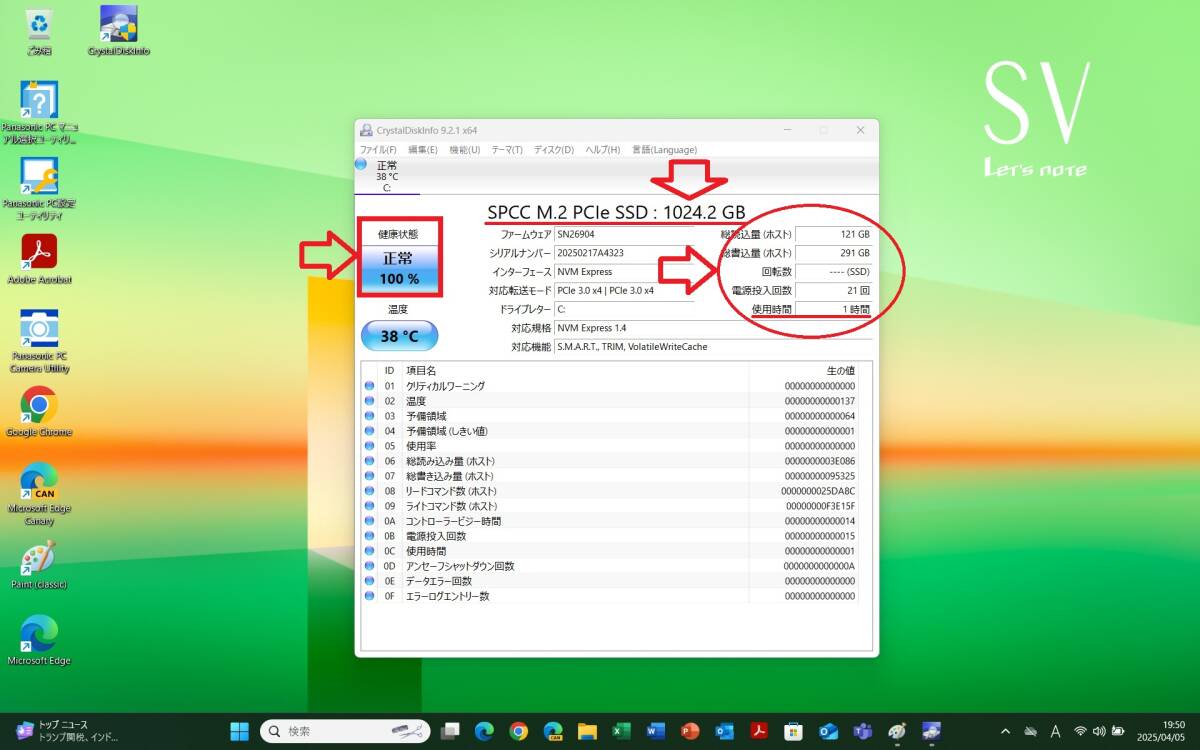Screen dimensions: 1200x750
Task: Open File Explorer from the taskbar
Action: click(x=587, y=731)
